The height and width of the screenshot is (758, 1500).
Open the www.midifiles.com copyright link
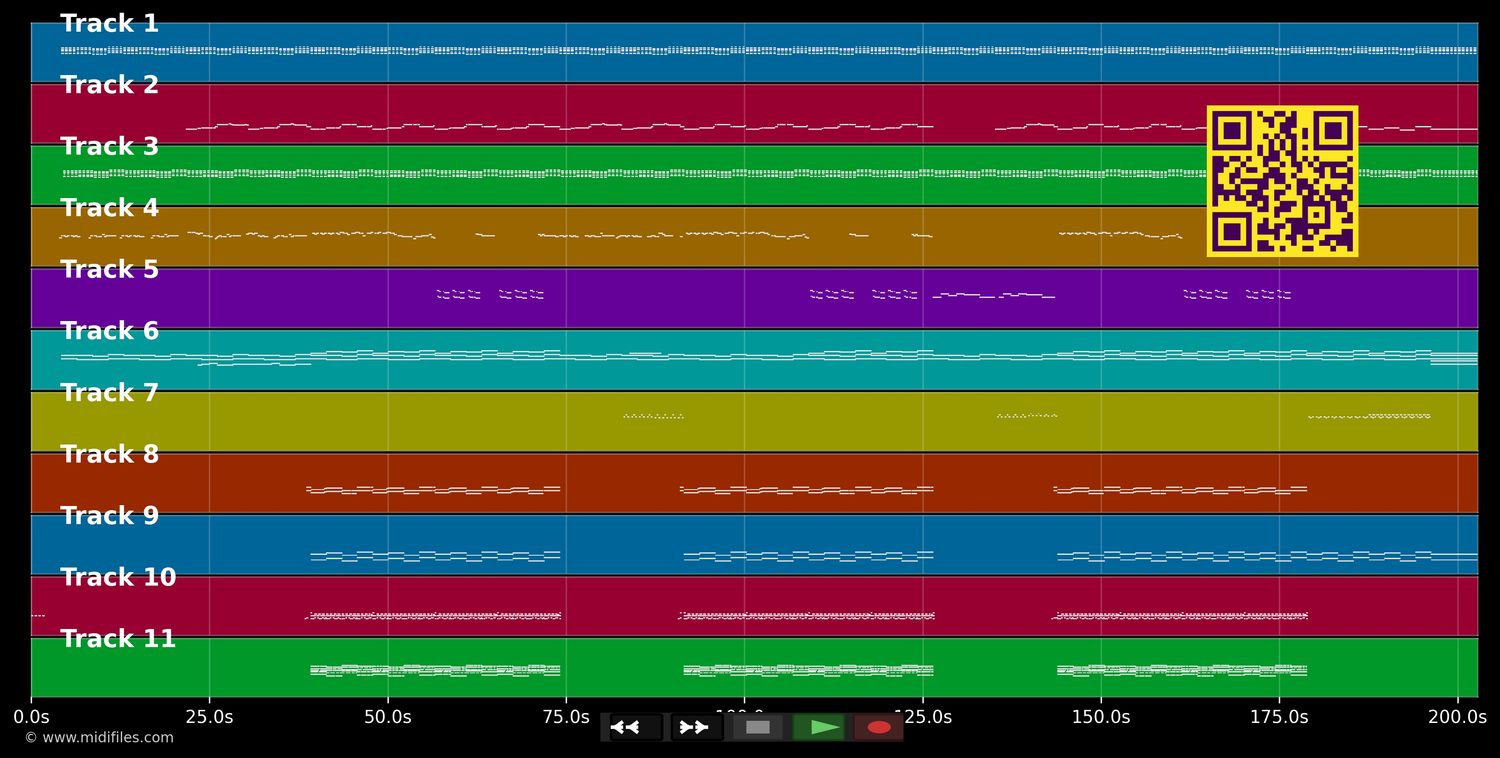[x=99, y=738]
